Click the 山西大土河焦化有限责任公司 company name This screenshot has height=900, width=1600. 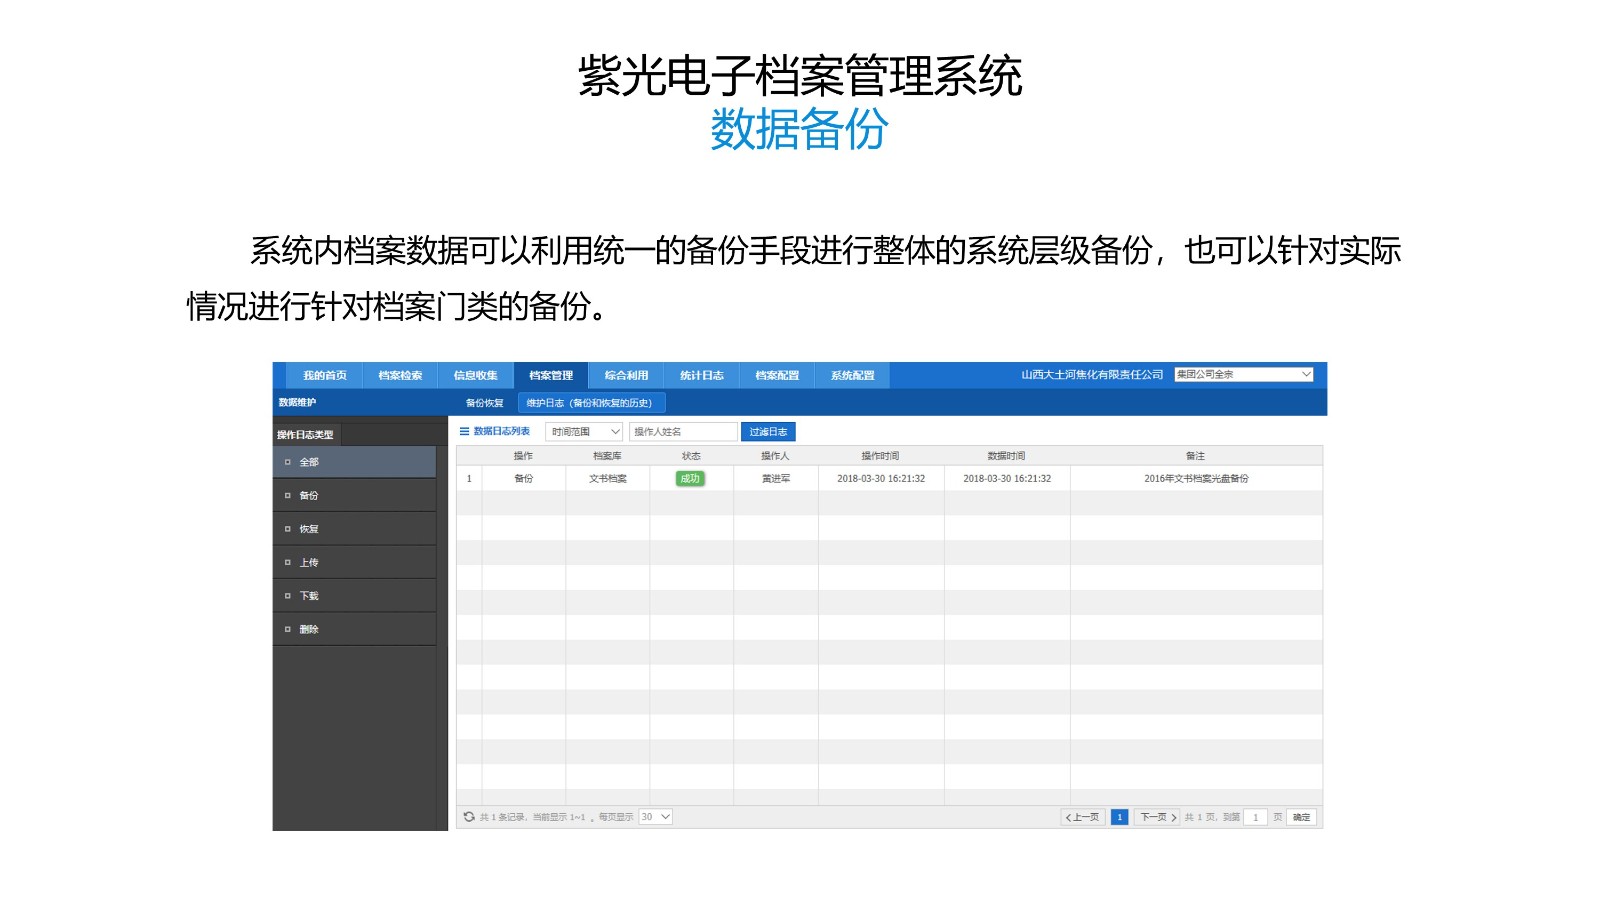pyautogui.click(x=1092, y=375)
